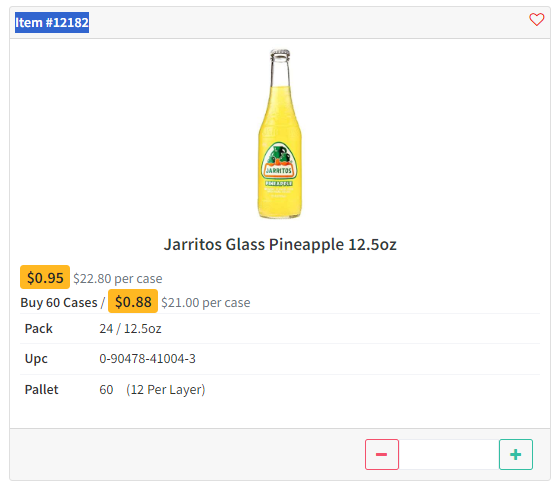This screenshot has width=559, height=491.
Task: Click the $22.80 per case price
Action: click(x=118, y=278)
